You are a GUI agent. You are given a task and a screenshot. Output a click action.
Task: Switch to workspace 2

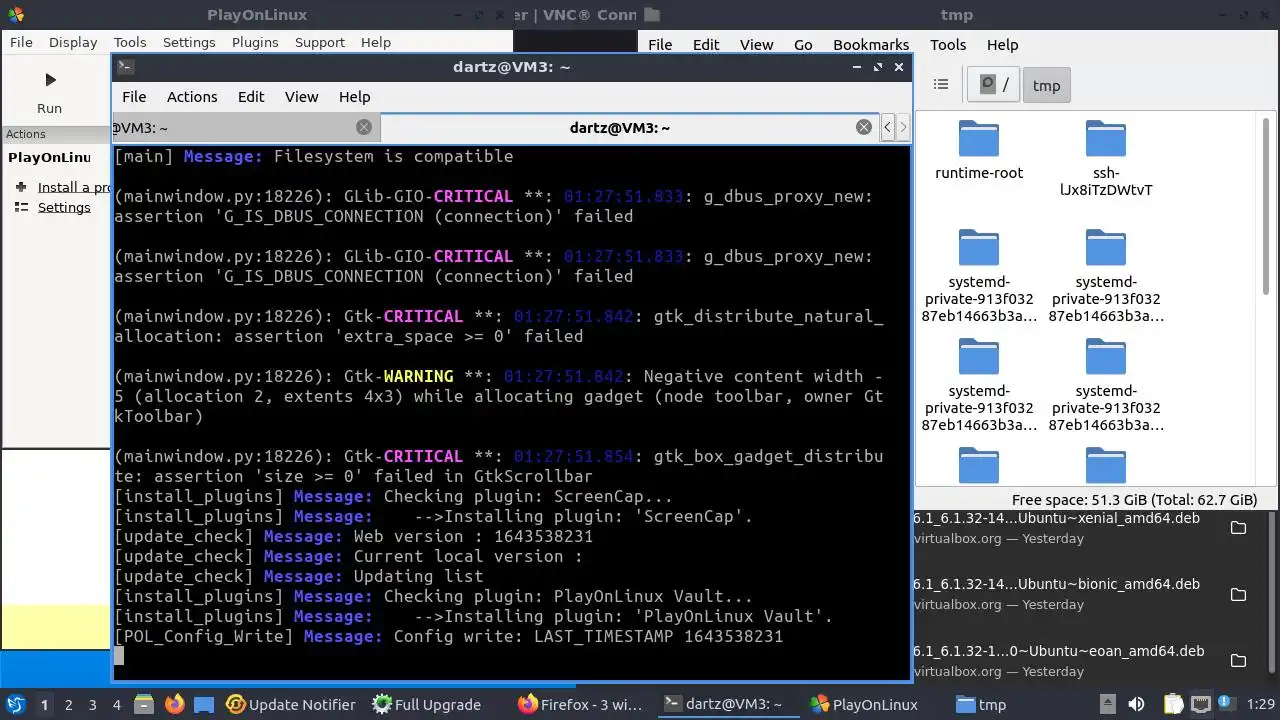coord(68,704)
